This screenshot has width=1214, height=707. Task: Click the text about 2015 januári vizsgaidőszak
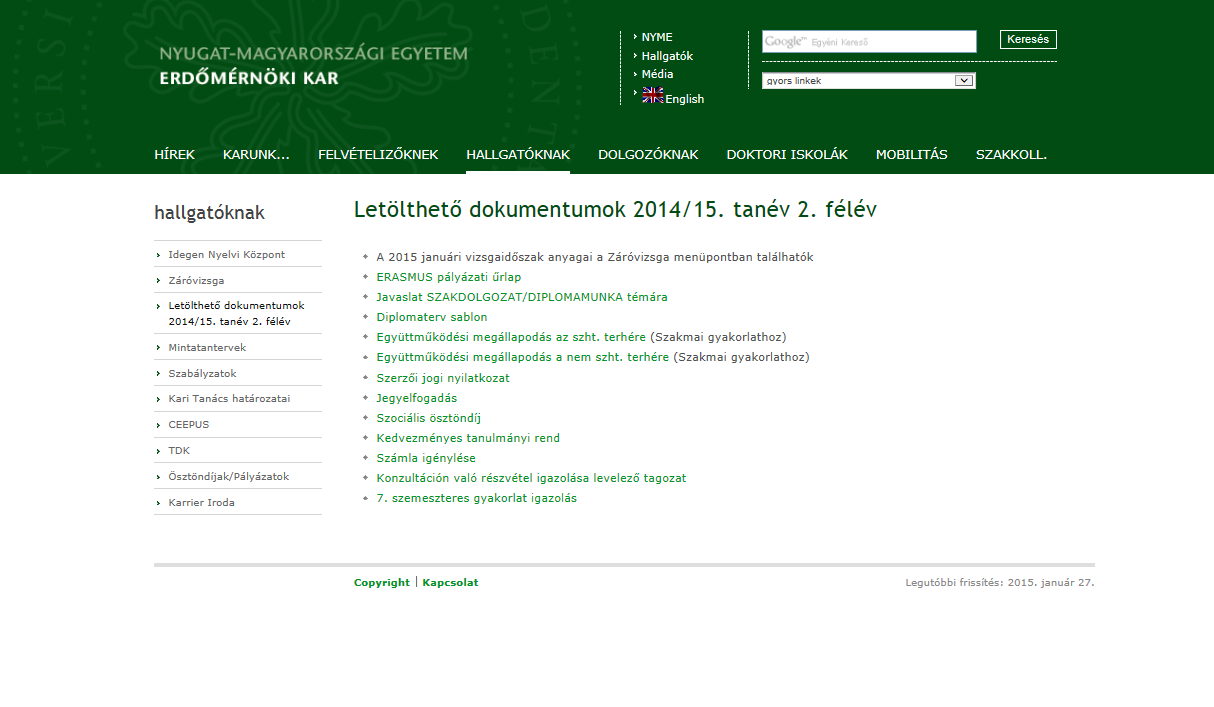[x=595, y=257]
